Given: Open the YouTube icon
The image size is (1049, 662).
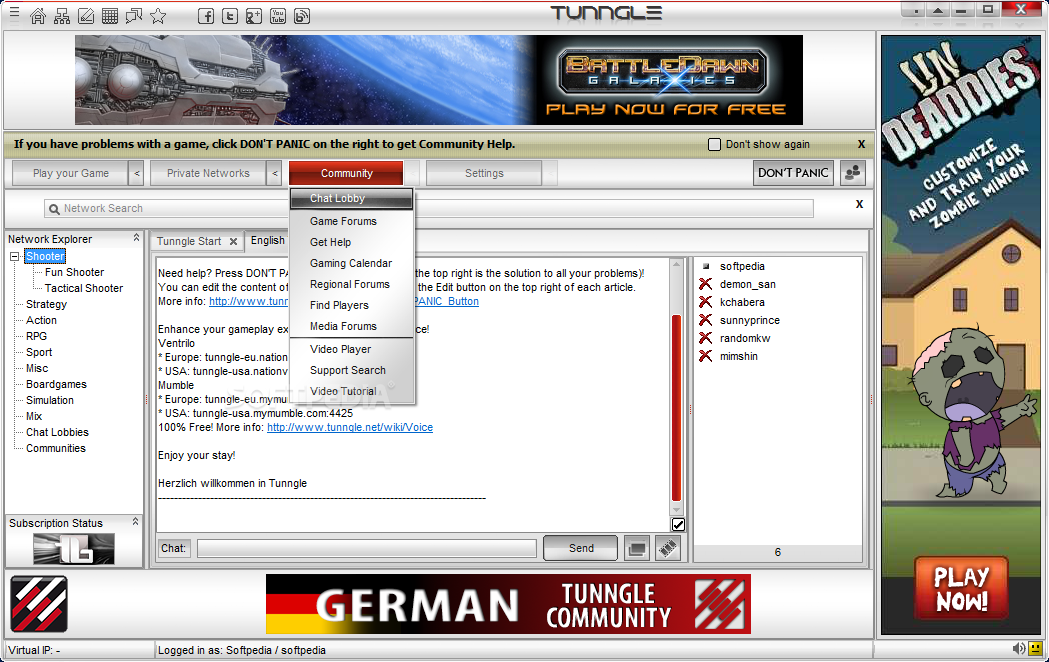Looking at the screenshot, I should click(278, 16).
